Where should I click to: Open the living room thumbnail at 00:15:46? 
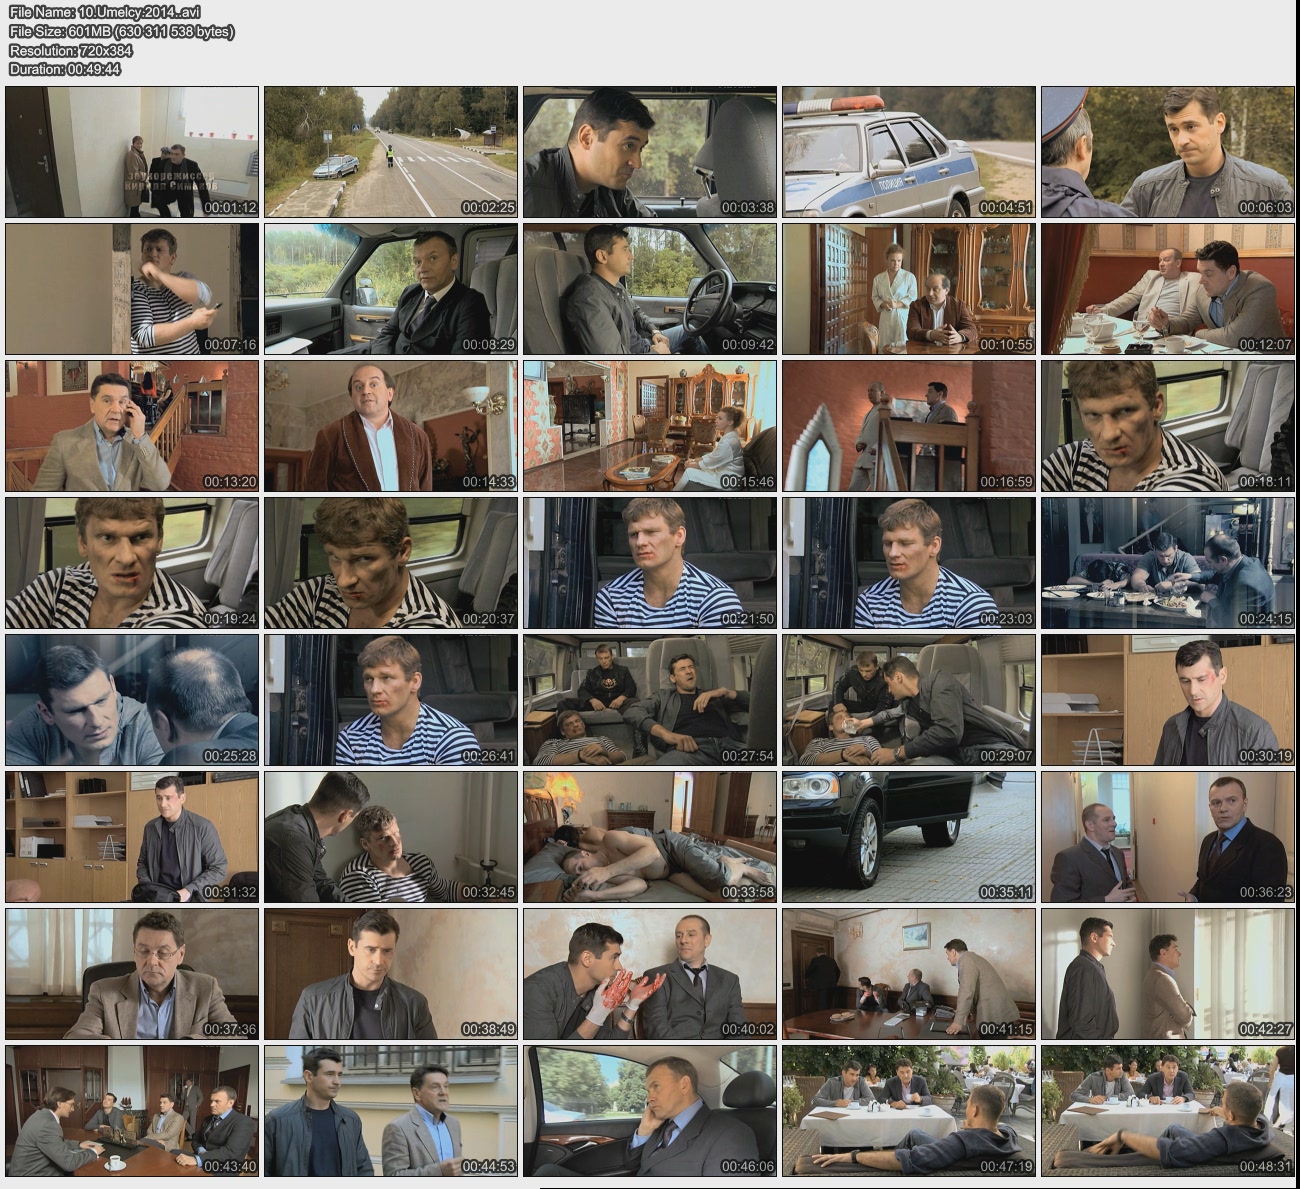coord(650,426)
